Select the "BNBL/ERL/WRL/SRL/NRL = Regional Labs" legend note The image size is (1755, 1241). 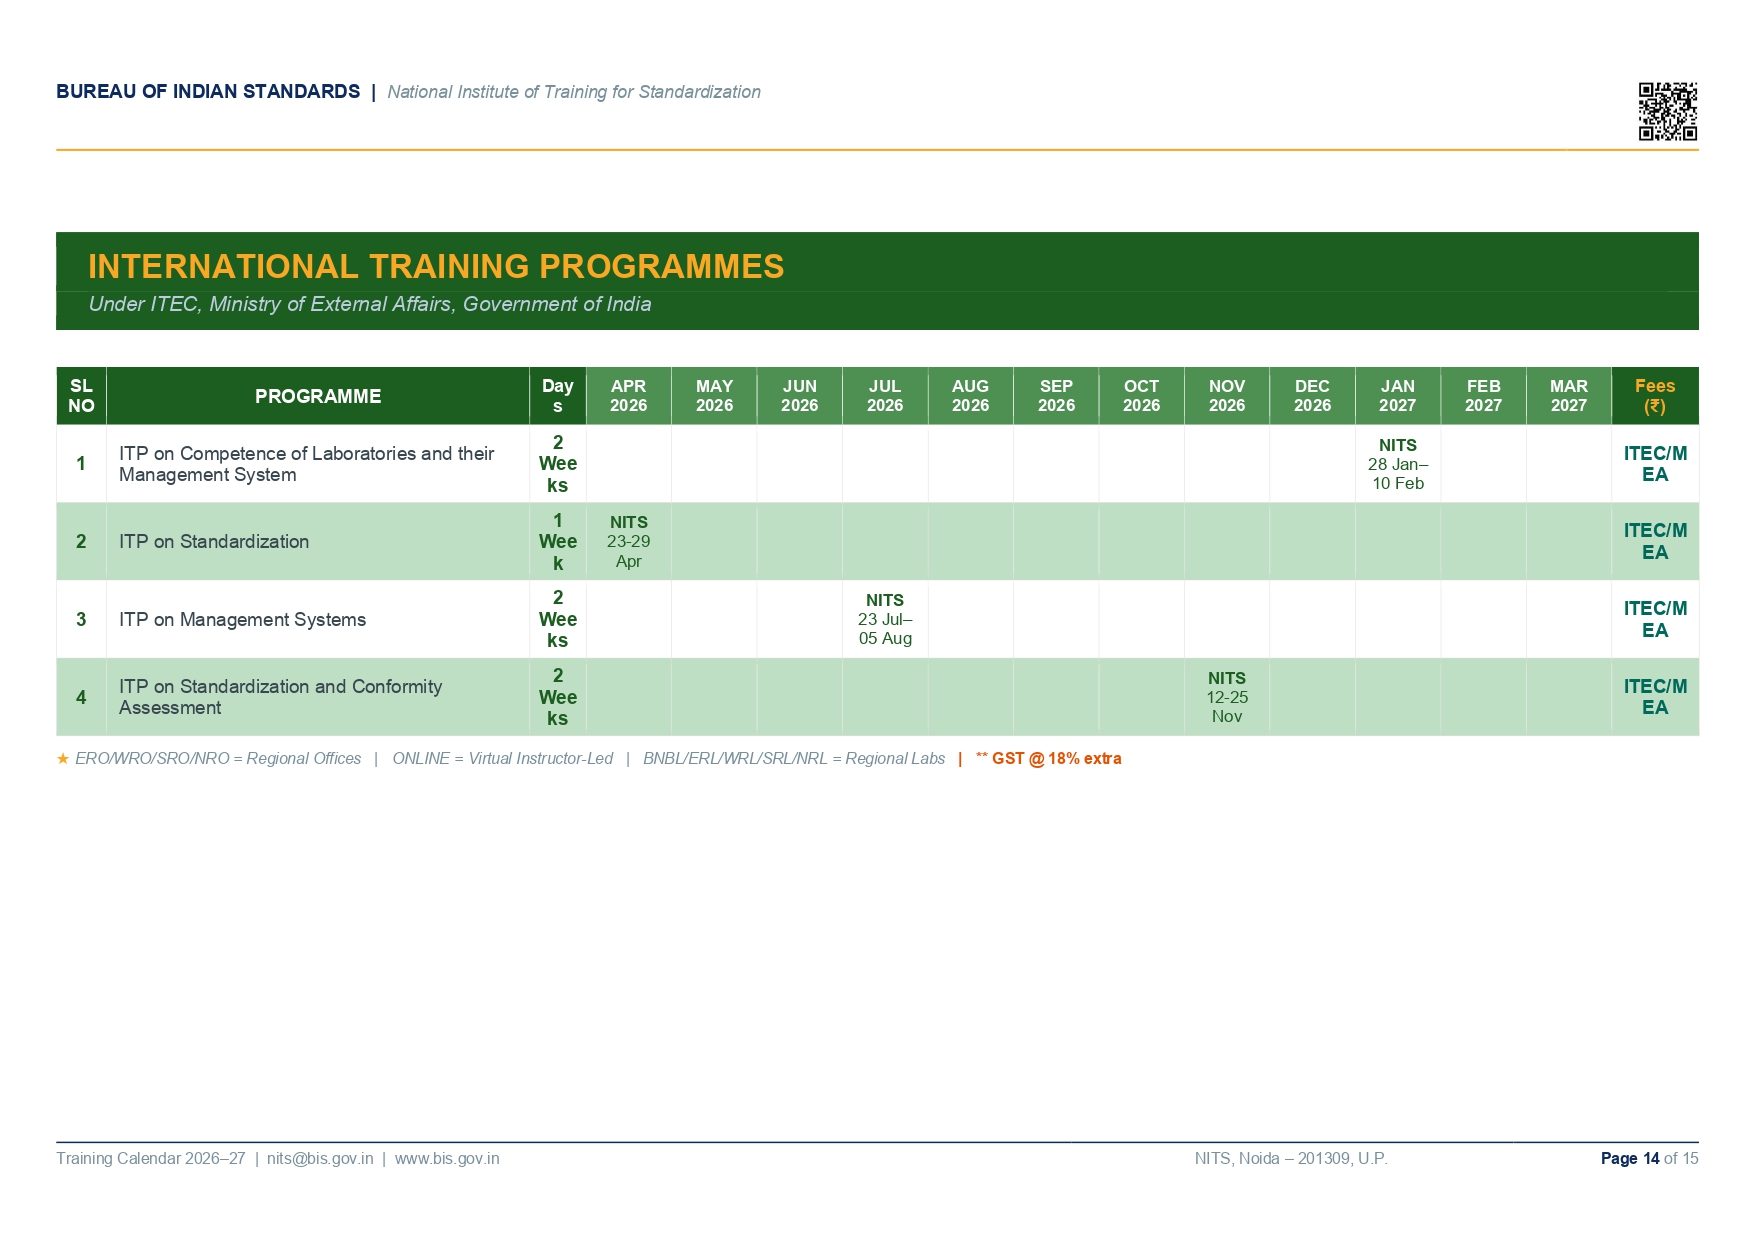pos(794,759)
